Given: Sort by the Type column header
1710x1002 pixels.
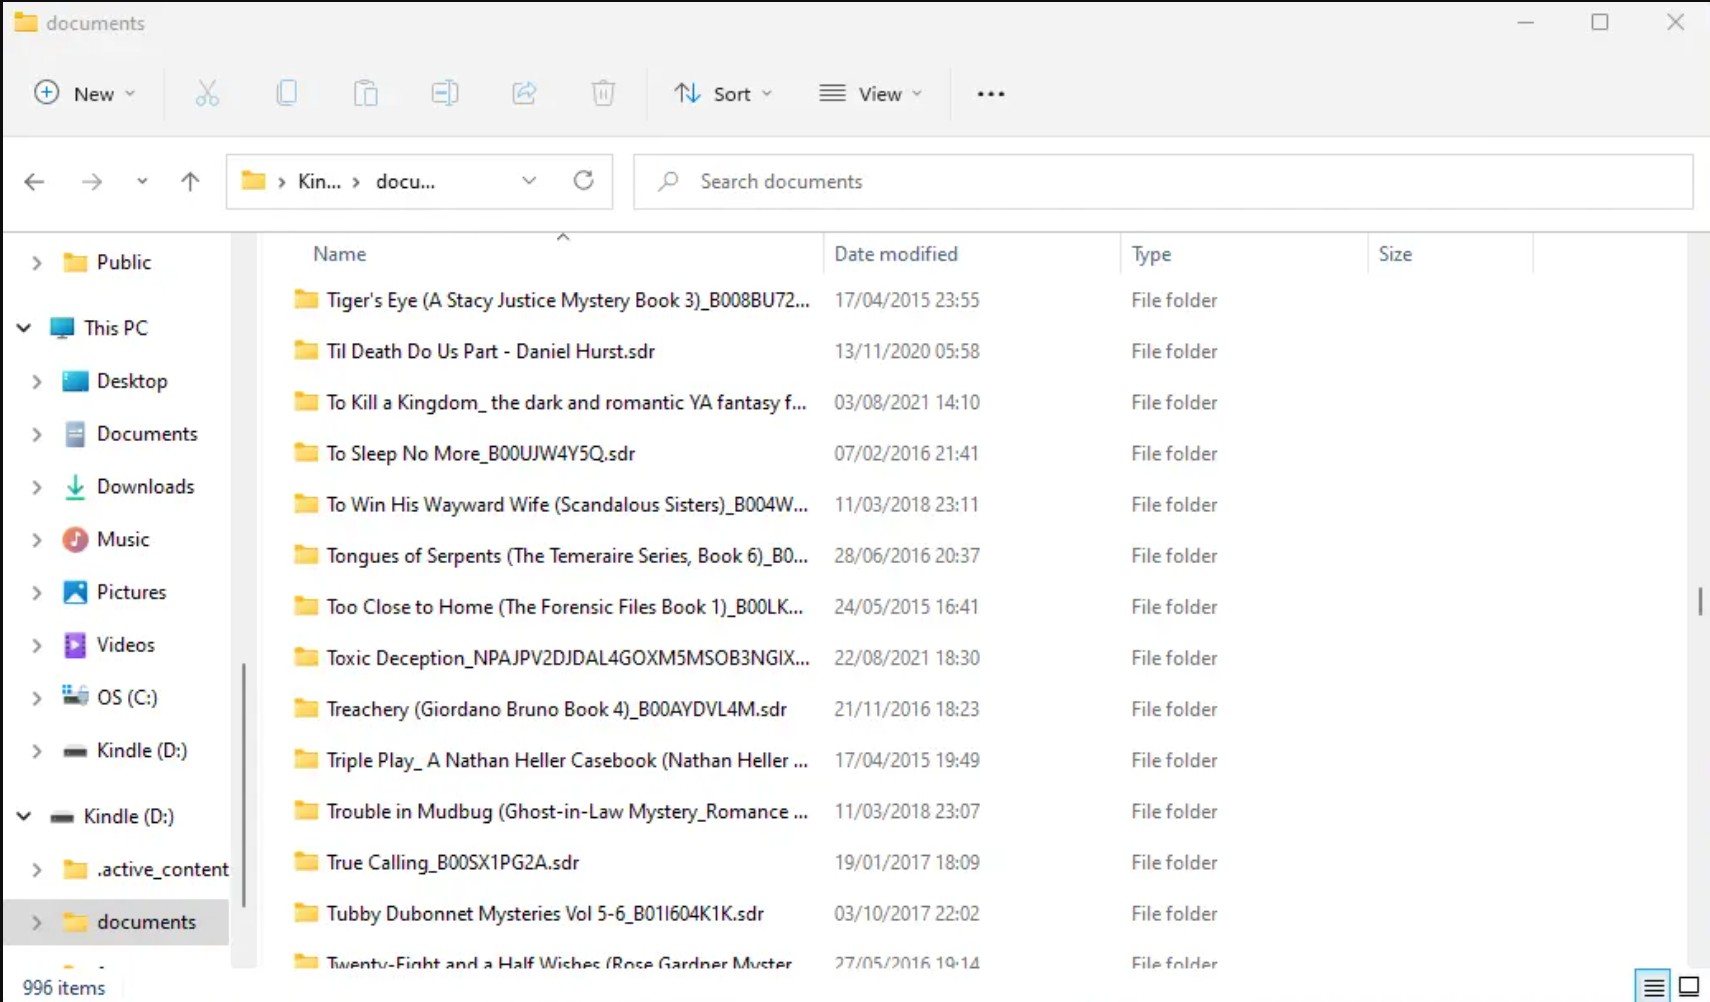Looking at the screenshot, I should pos(1151,254).
